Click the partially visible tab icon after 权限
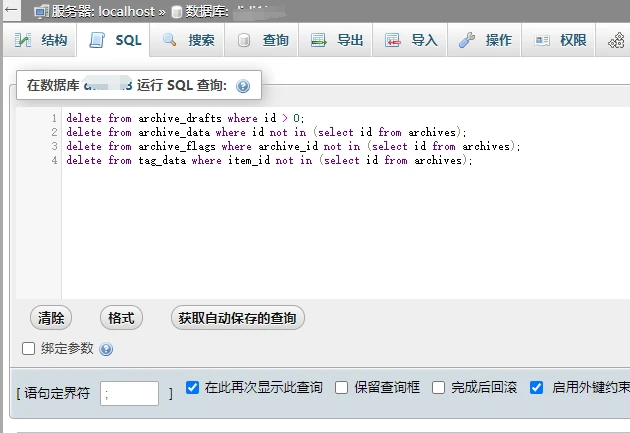Image resolution: width=630 pixels, height=433 pixels. (x=617, y=40)
